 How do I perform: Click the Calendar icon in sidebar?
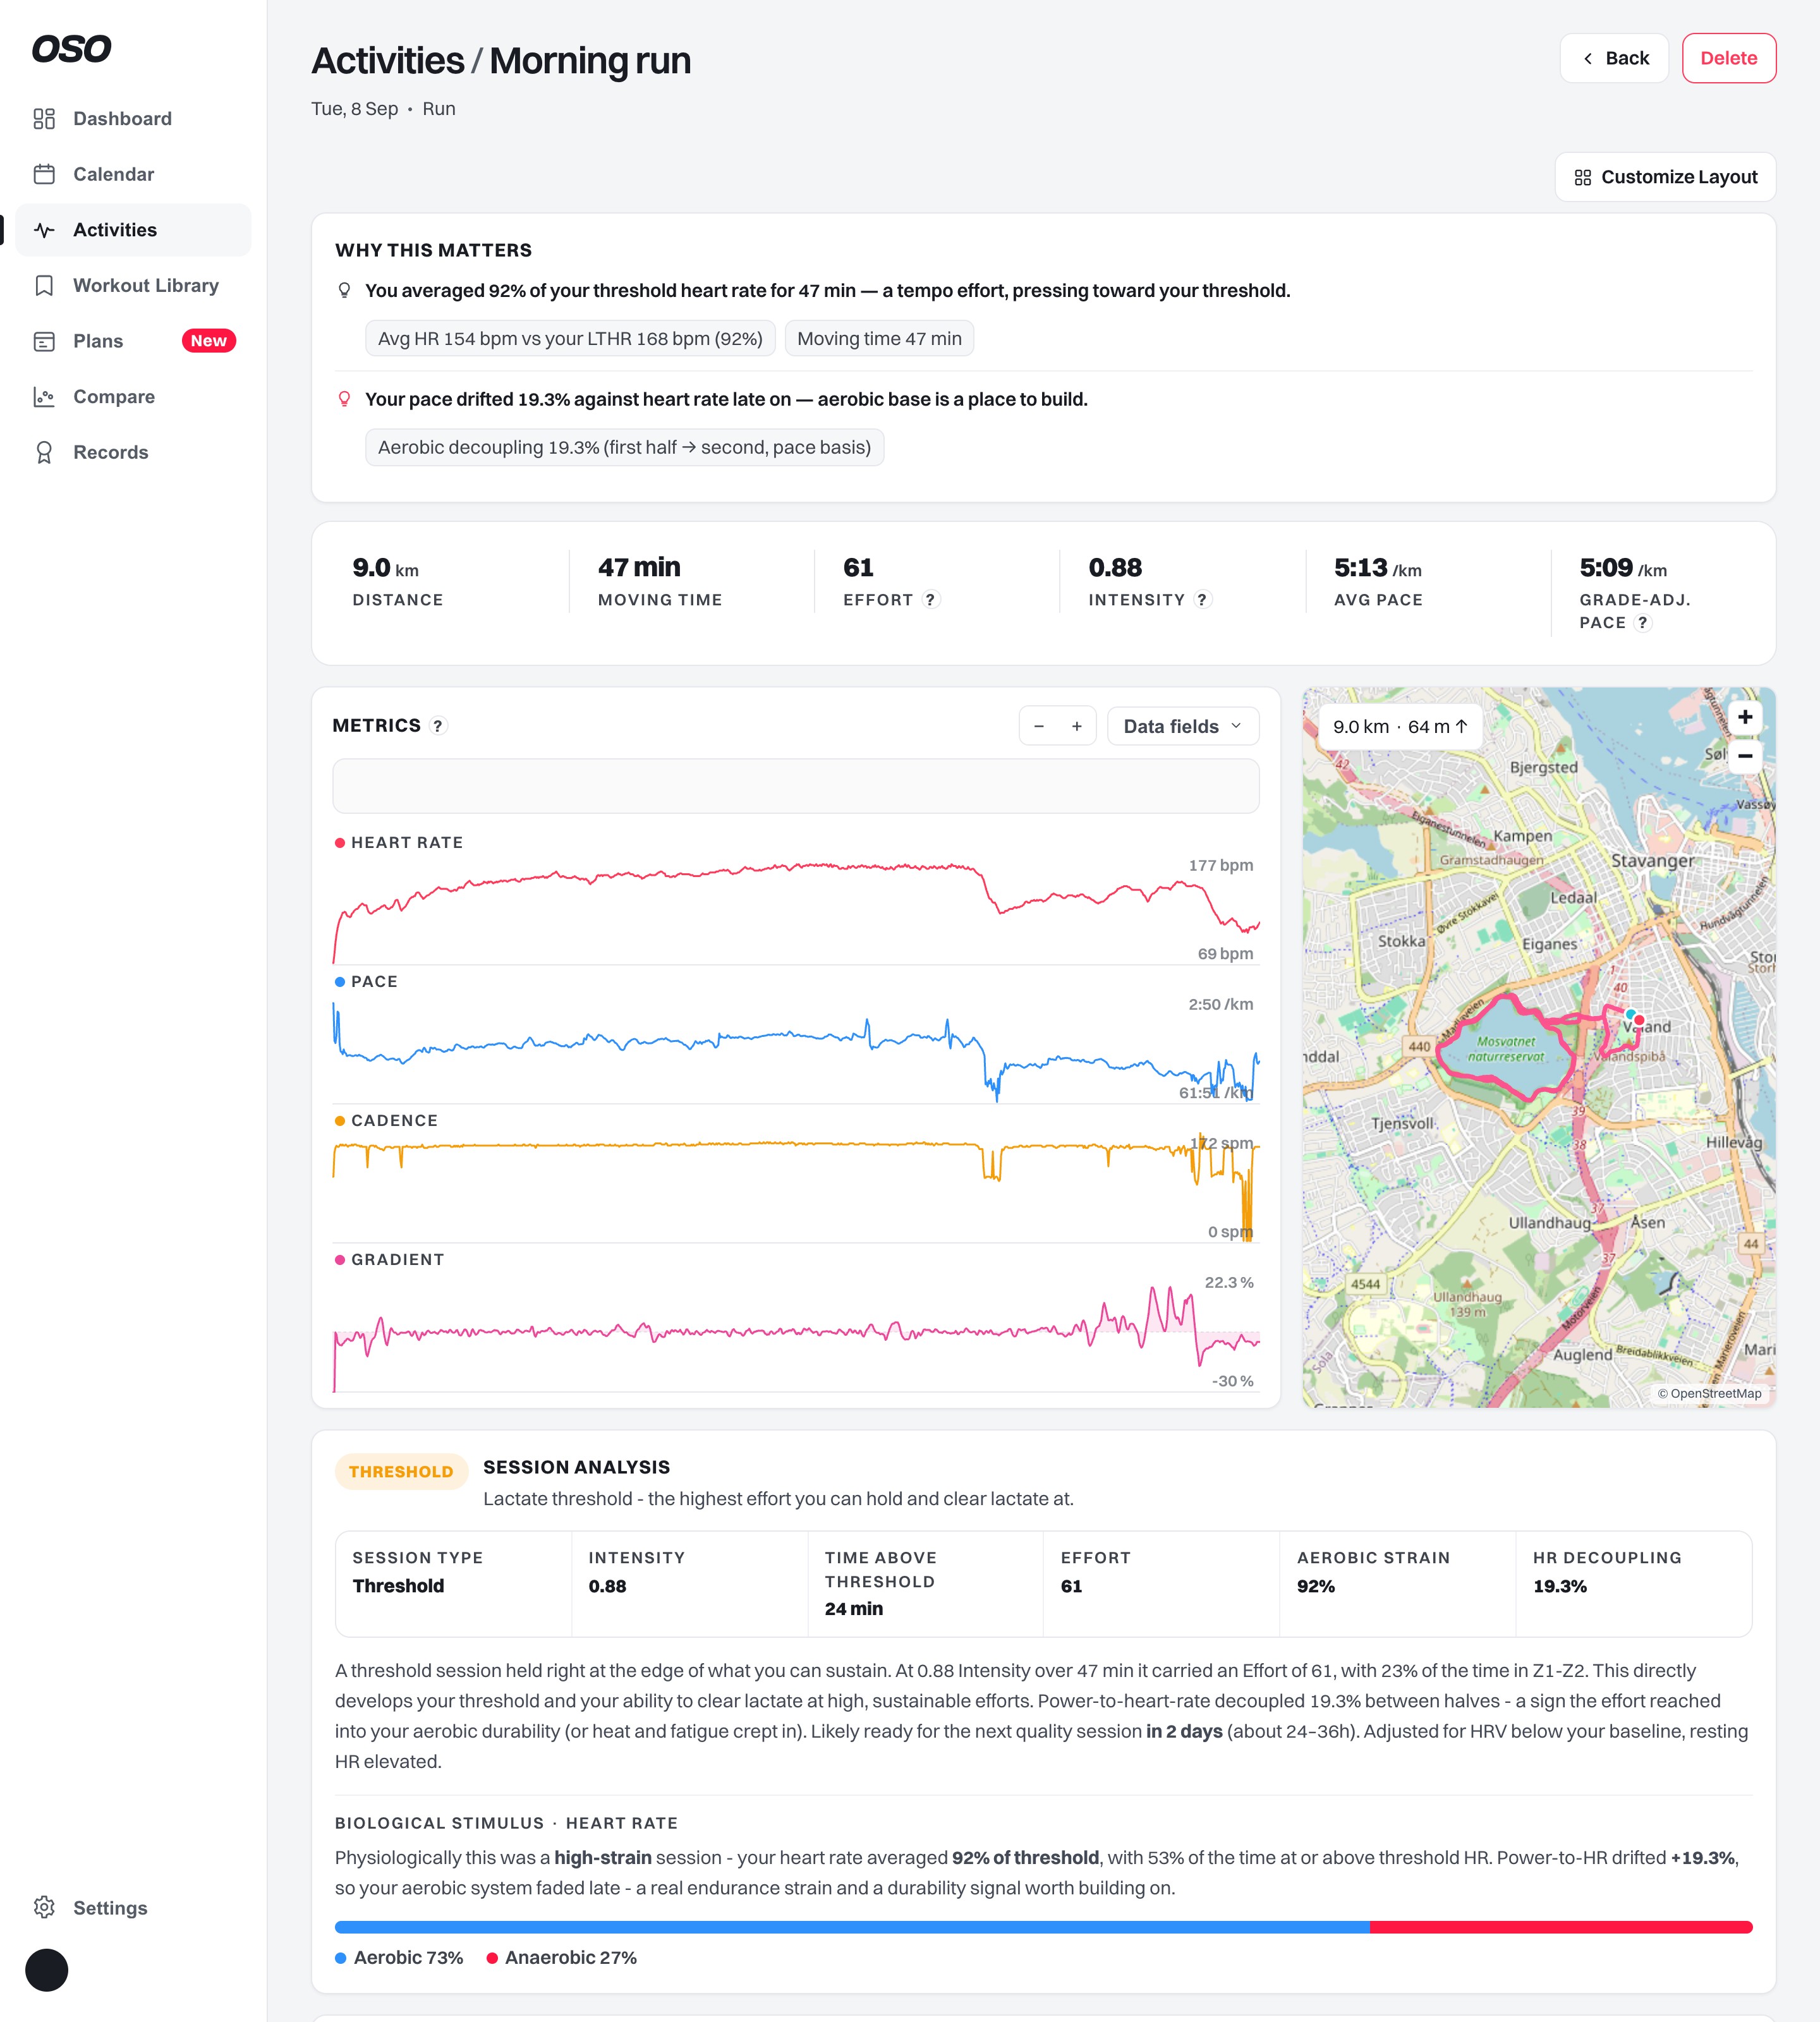[x=44, y=174]
